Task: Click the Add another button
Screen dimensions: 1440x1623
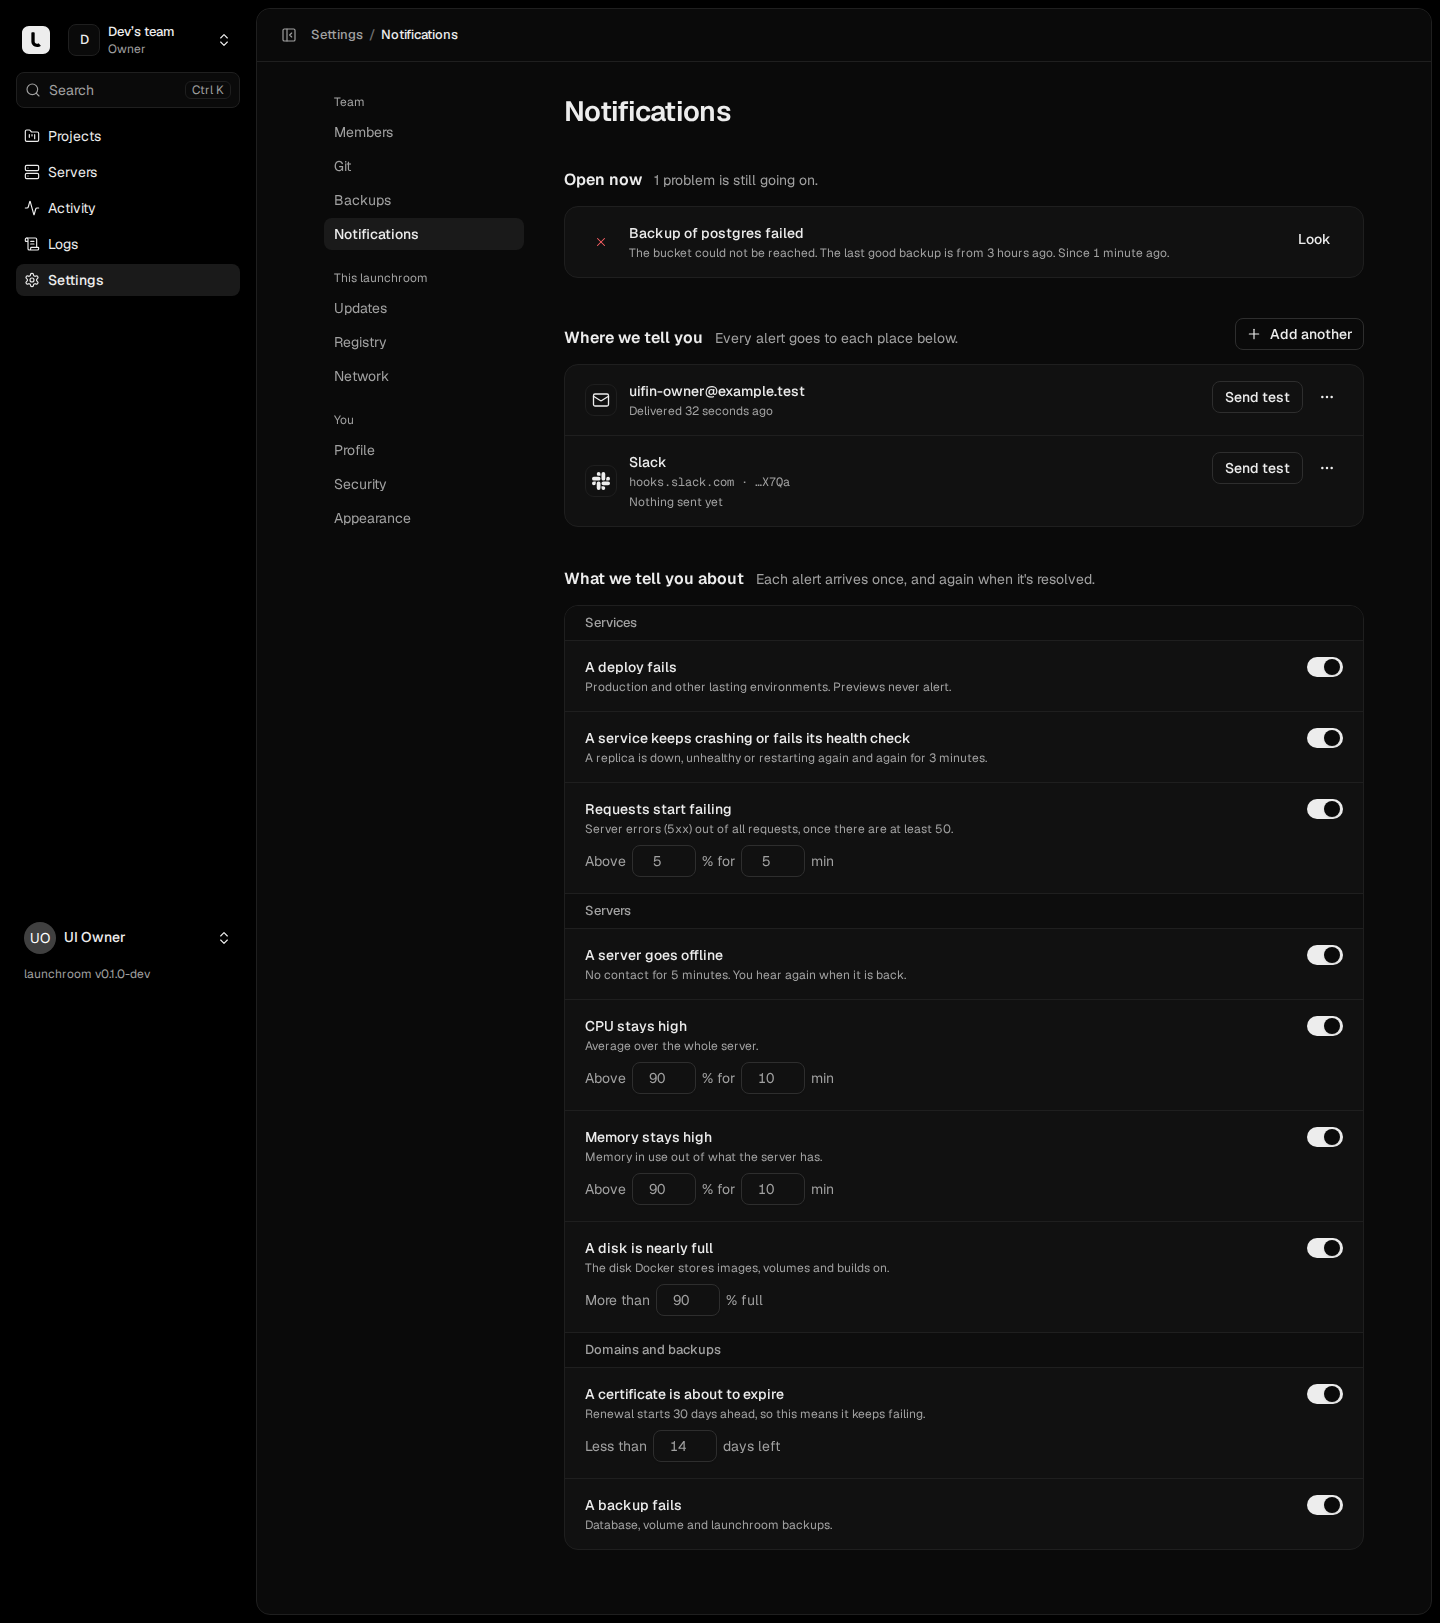Action: tap(1299, 334)
